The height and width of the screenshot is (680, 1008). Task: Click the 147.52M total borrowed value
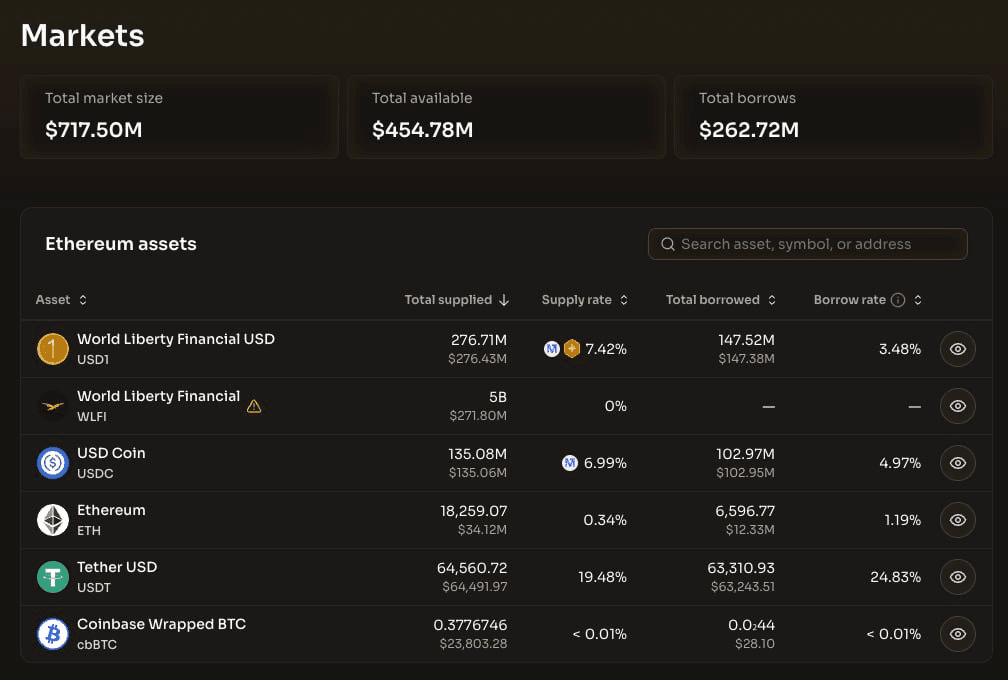(x=746, y=340)
